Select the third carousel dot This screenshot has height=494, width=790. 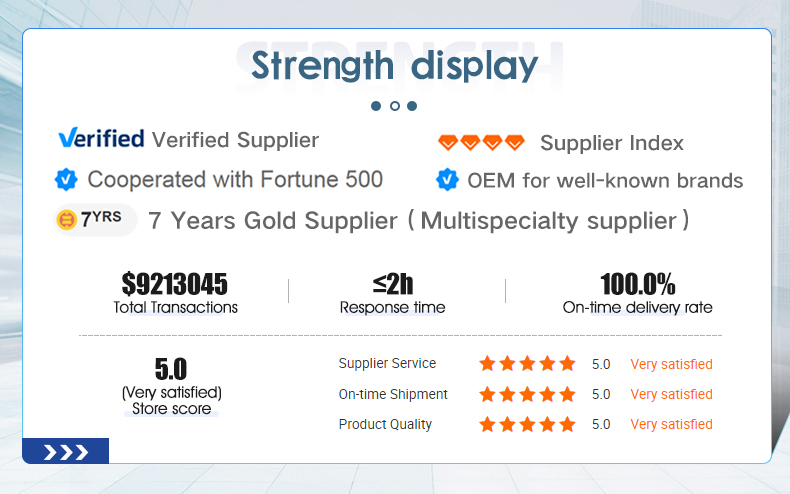(412, 106)
